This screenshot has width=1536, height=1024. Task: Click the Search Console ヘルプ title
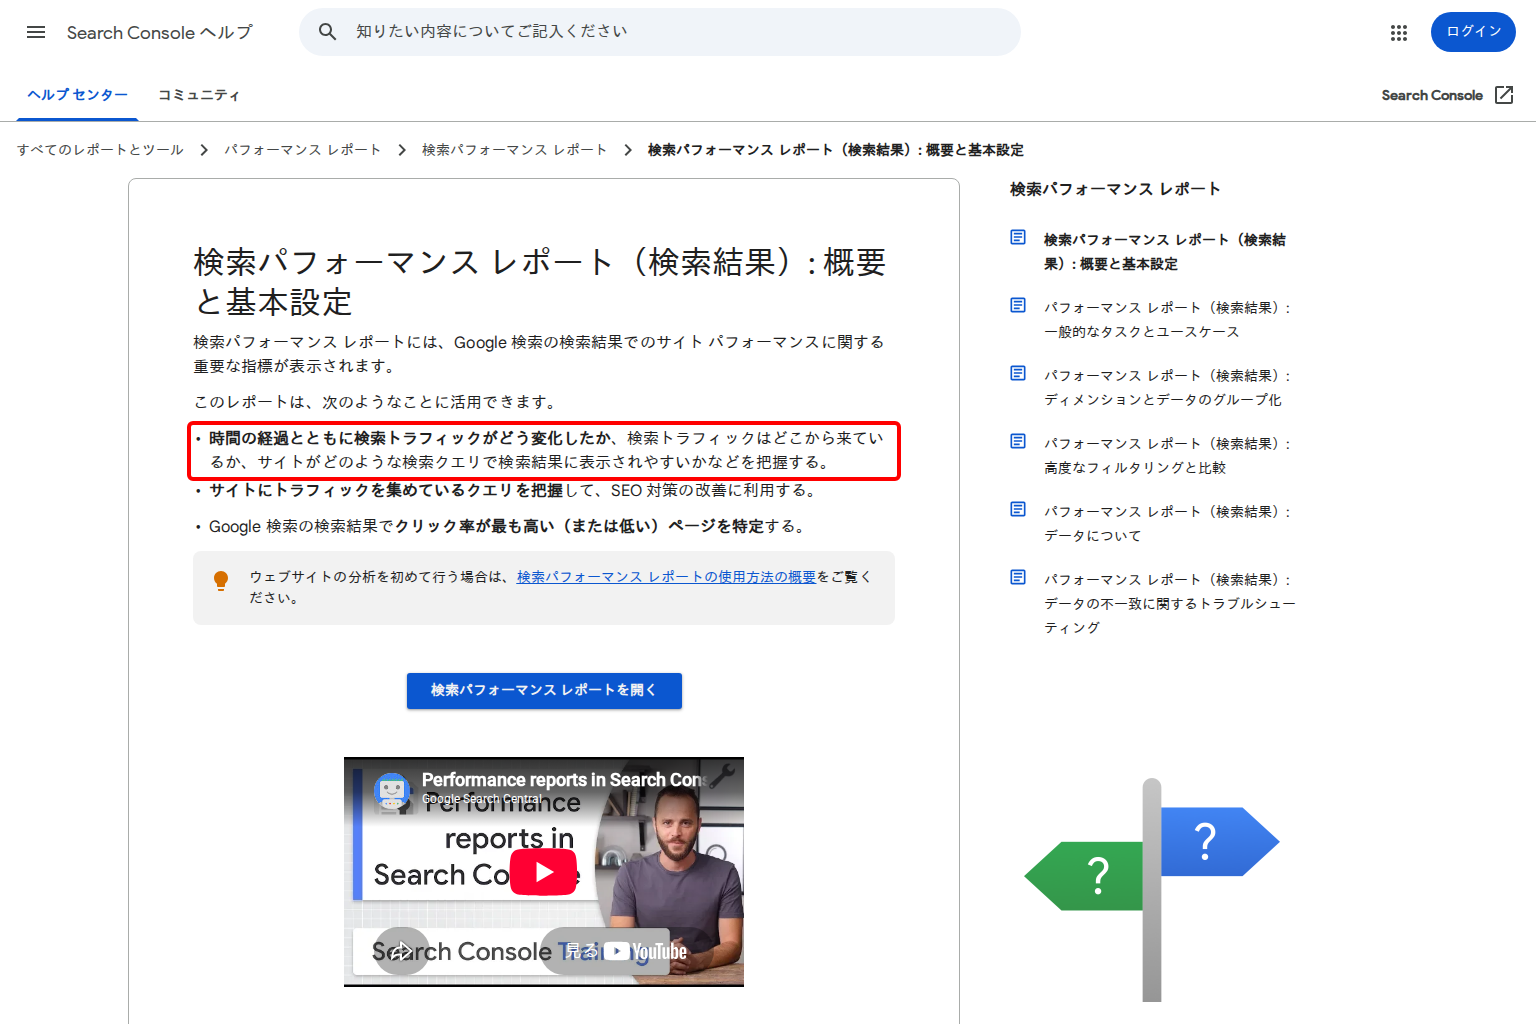[160, 33]
